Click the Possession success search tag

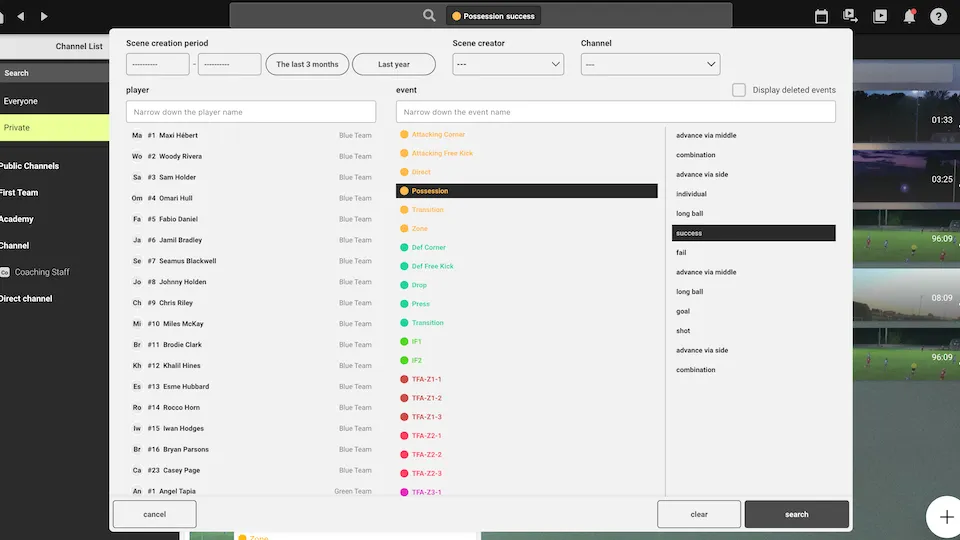493,16
